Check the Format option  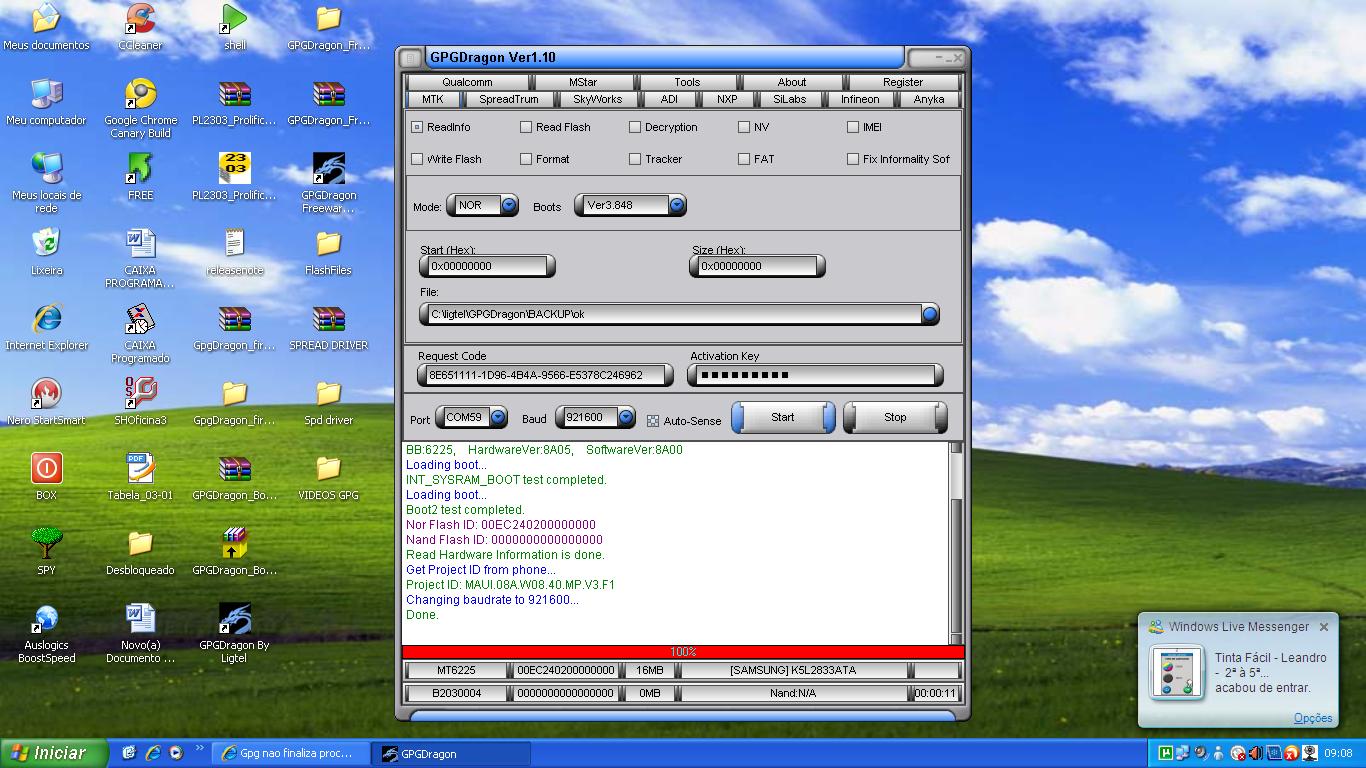(x=526, y=159)
